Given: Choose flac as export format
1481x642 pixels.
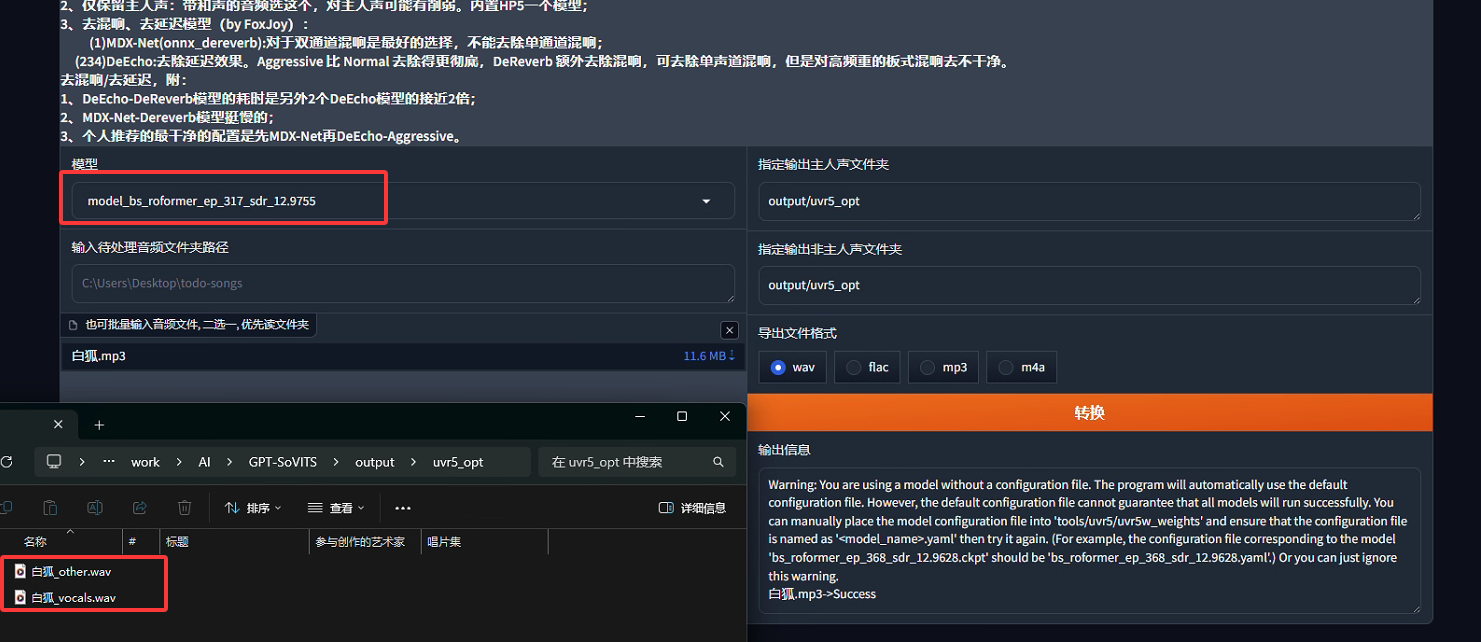Looking at the screenshot, I should 867,367.
